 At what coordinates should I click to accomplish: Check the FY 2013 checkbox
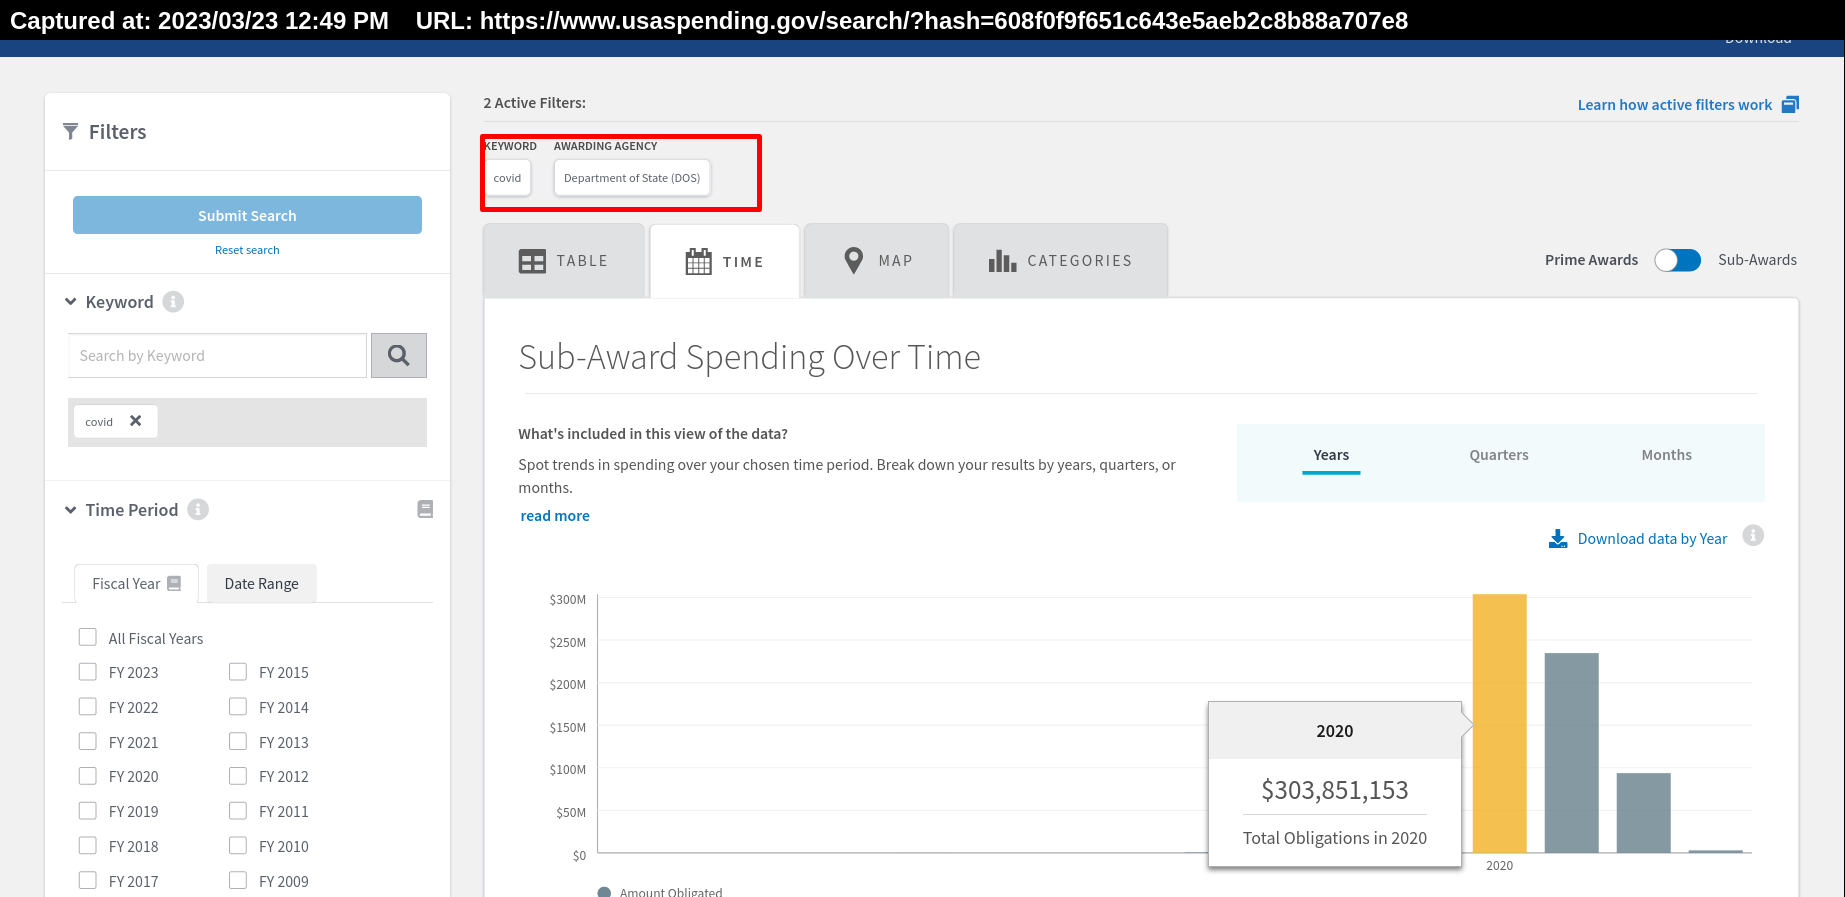[x=238, y=741]
